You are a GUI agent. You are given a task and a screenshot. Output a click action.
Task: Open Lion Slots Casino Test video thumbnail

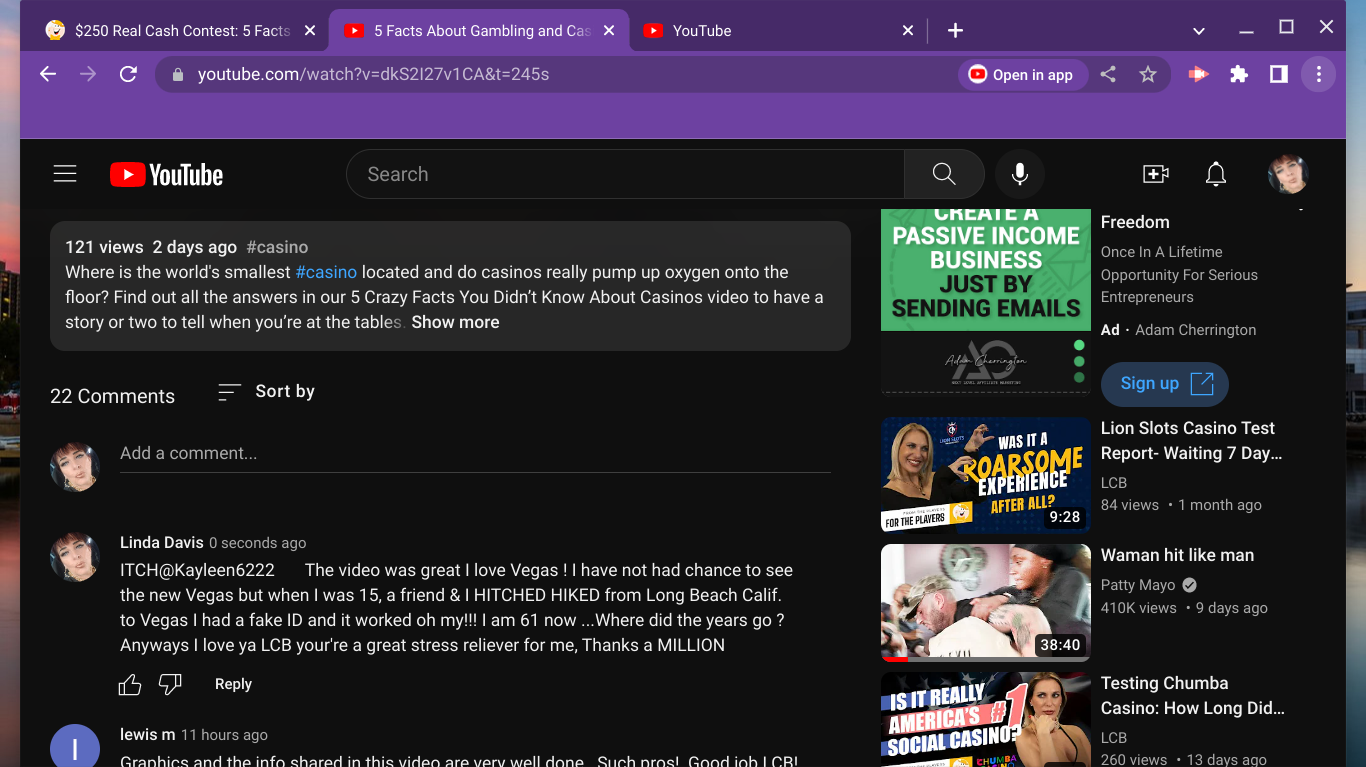(x=985, y=475)
